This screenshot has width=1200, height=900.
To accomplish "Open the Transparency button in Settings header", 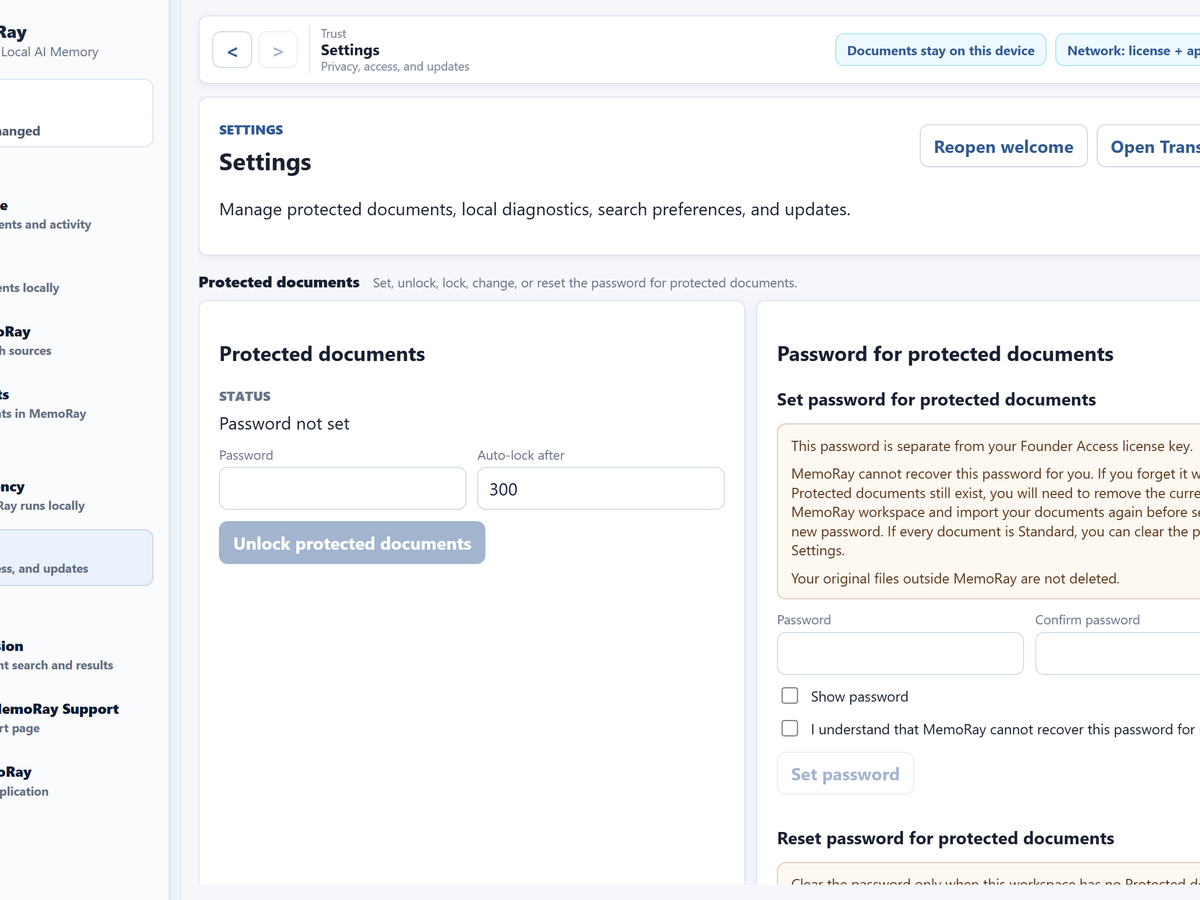I will [x=1150, y=146].
